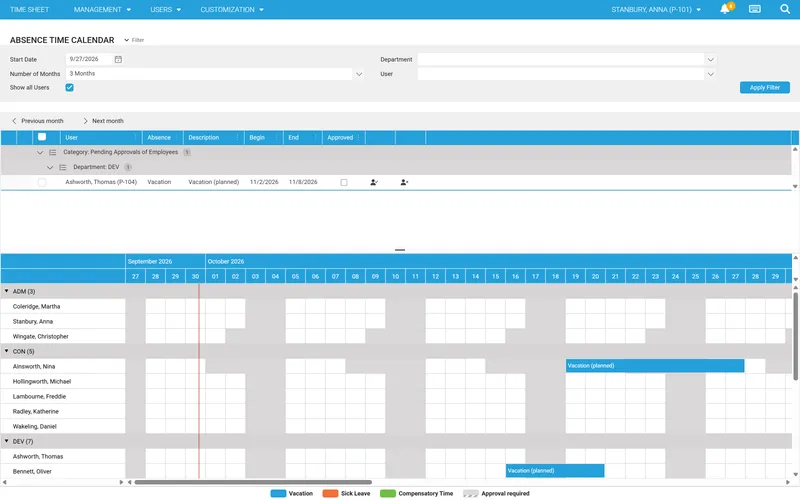
Task: Open the search magnifier icon
Action: click(x=785, y=9)
